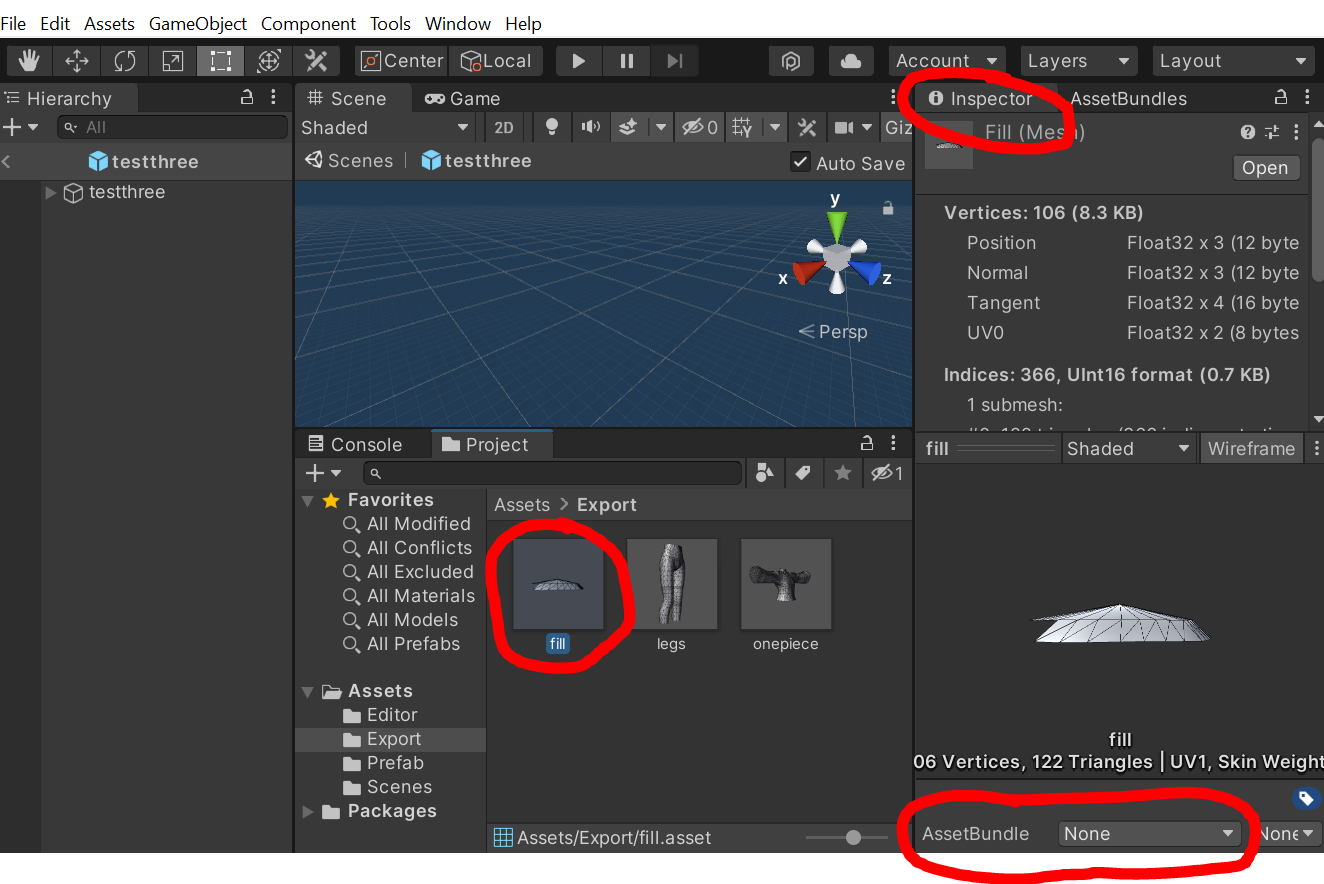
Task: Search by label in Project
Action: 803,473
